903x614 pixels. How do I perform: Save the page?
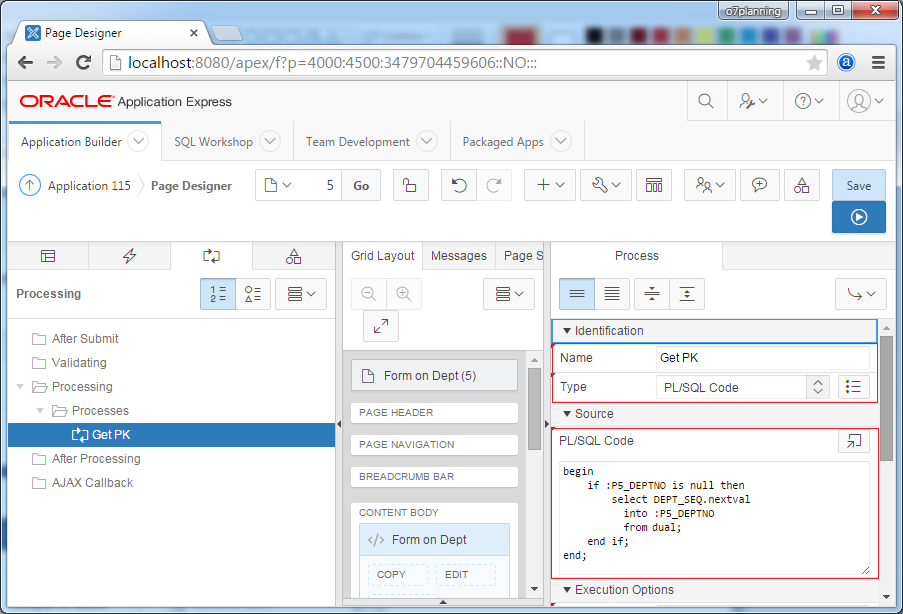tap(859, 185)
